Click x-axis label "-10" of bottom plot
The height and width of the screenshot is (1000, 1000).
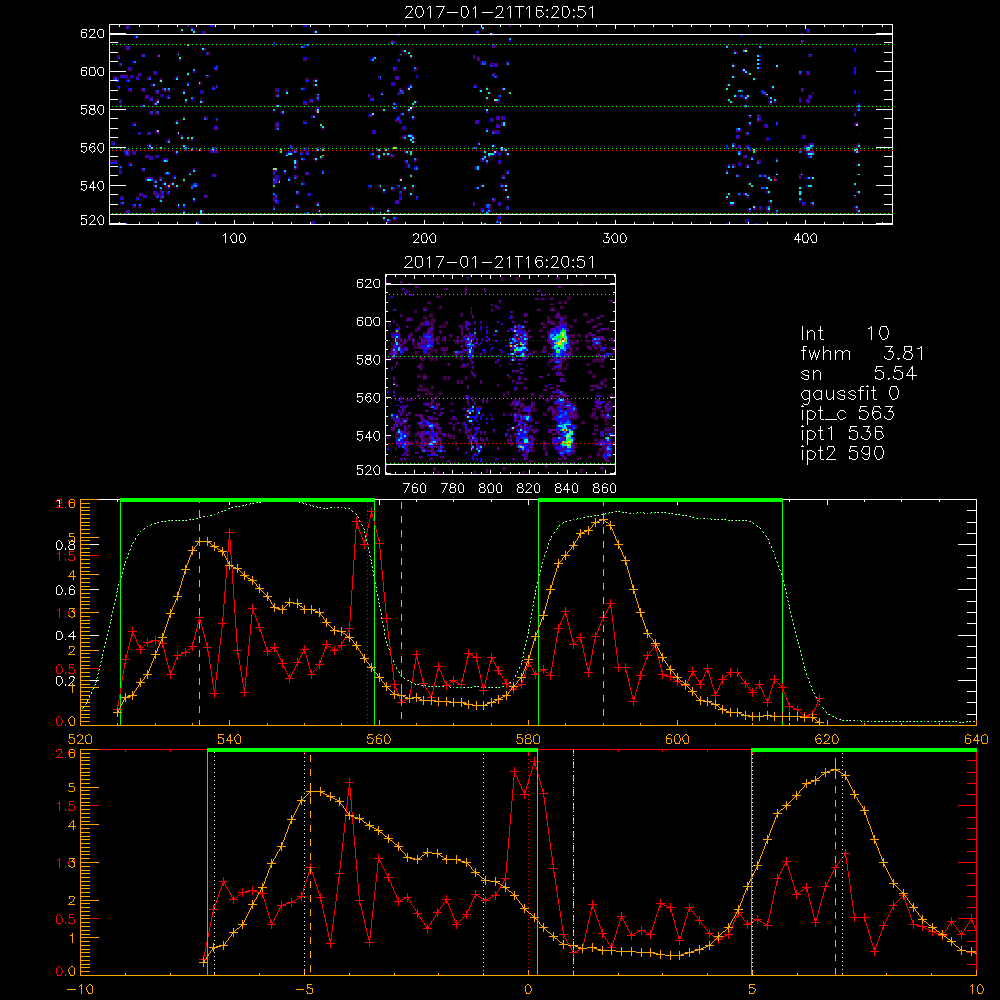80,989
